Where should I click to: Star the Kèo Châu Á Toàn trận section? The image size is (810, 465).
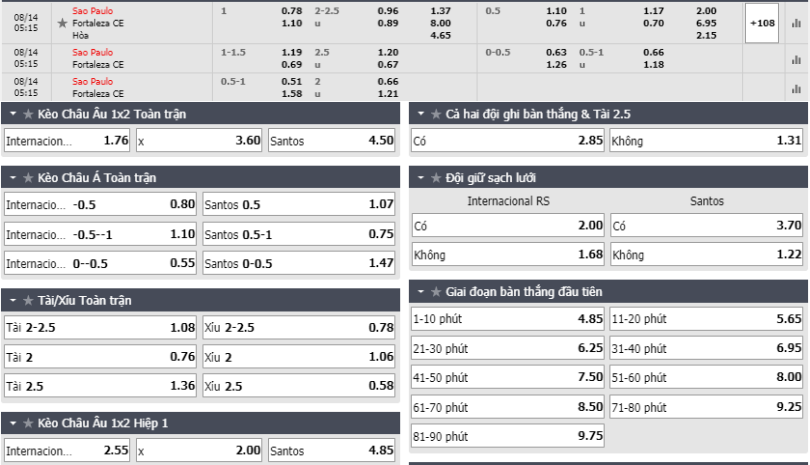(x=28, y=178)
